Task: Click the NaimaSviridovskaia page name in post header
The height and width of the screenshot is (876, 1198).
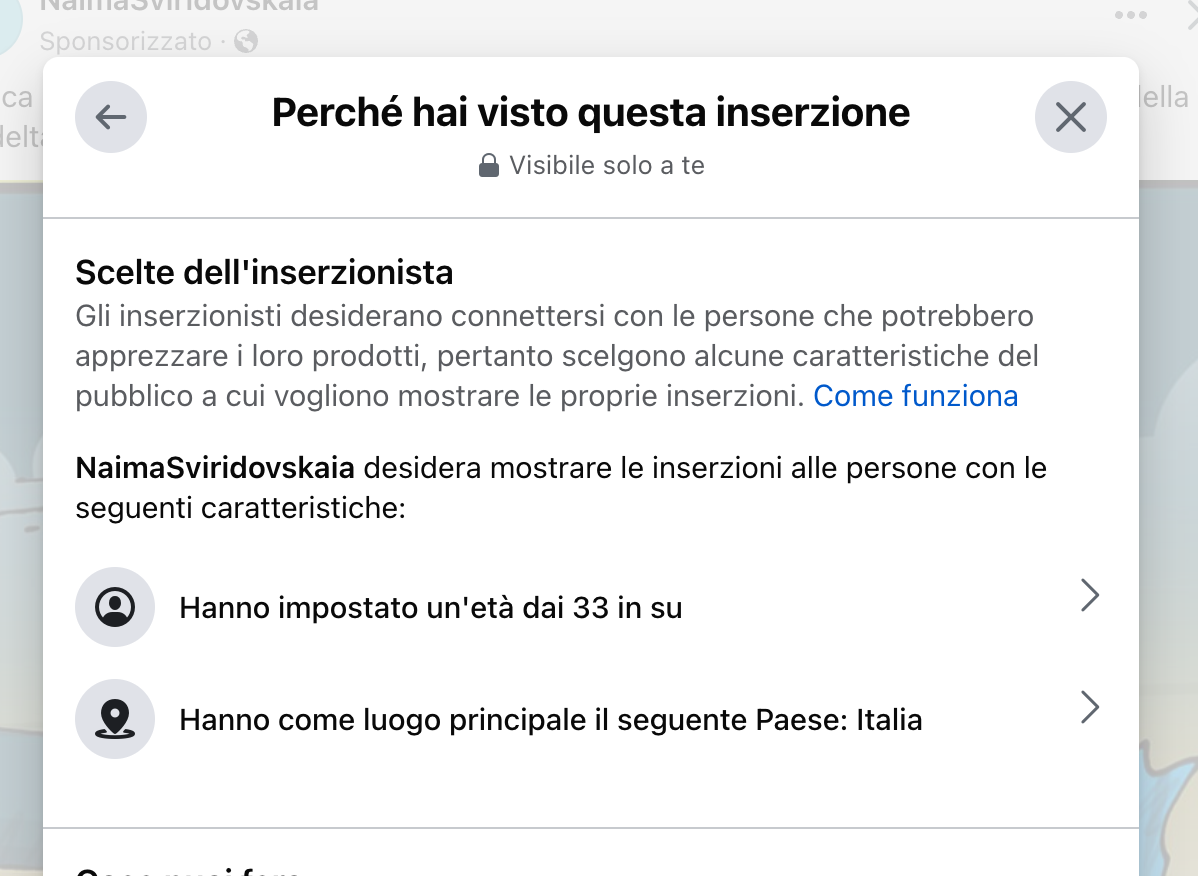Action: click(179, 6)
